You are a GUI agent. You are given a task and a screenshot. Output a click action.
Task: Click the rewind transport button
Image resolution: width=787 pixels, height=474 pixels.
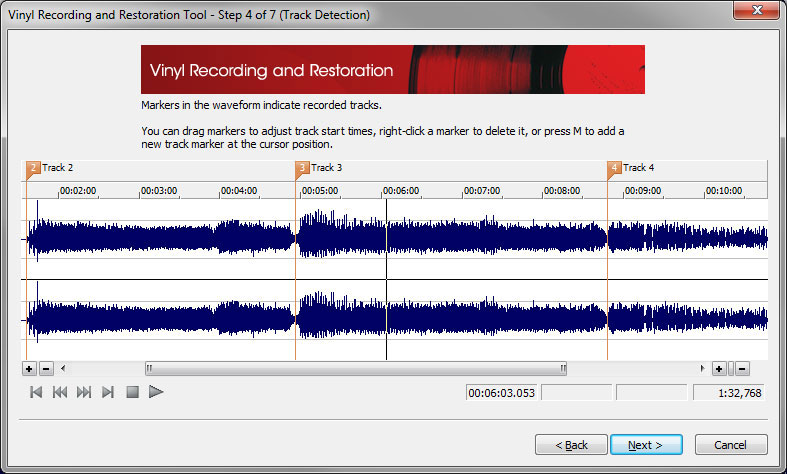pos(60,392)
